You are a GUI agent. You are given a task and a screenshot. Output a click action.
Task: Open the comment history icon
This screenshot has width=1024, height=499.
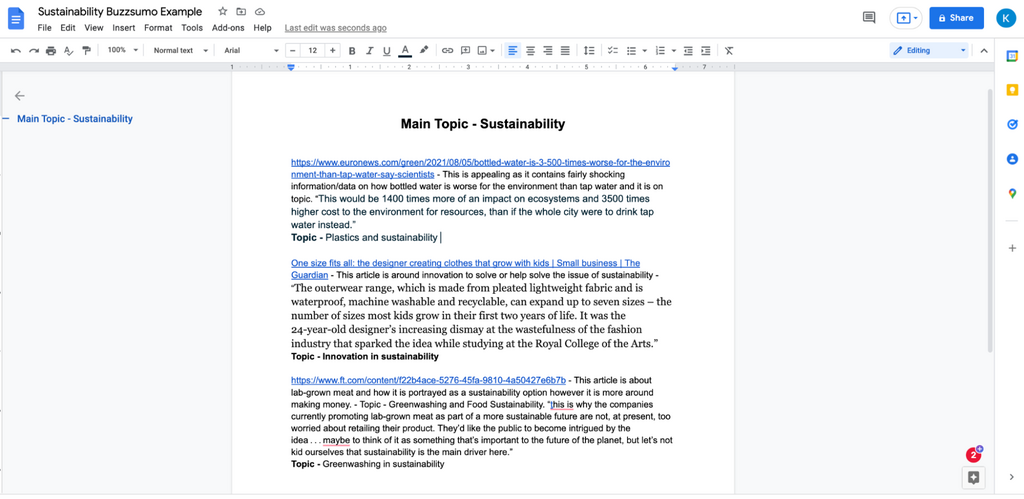click(868, 18)
